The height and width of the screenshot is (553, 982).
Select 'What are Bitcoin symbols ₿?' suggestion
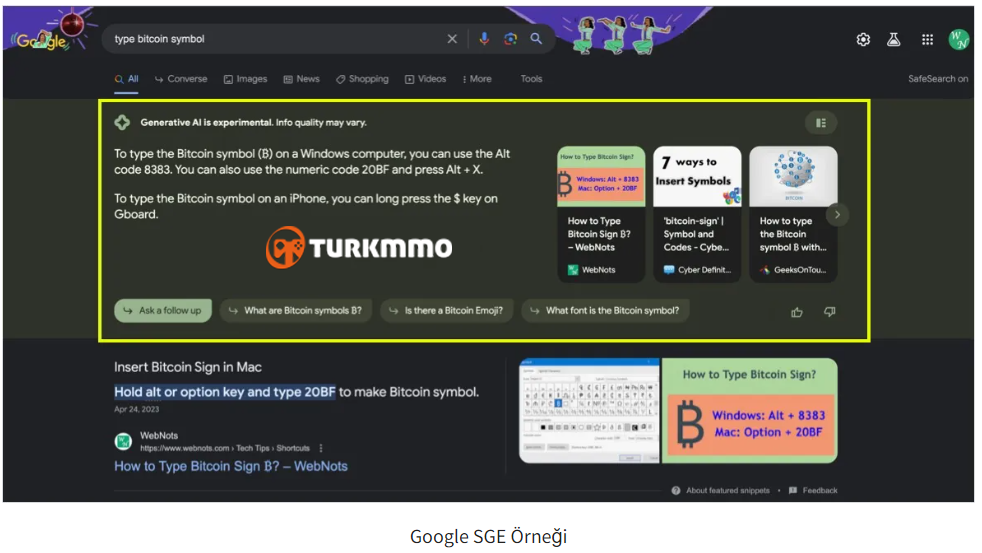tap(296, 311)
